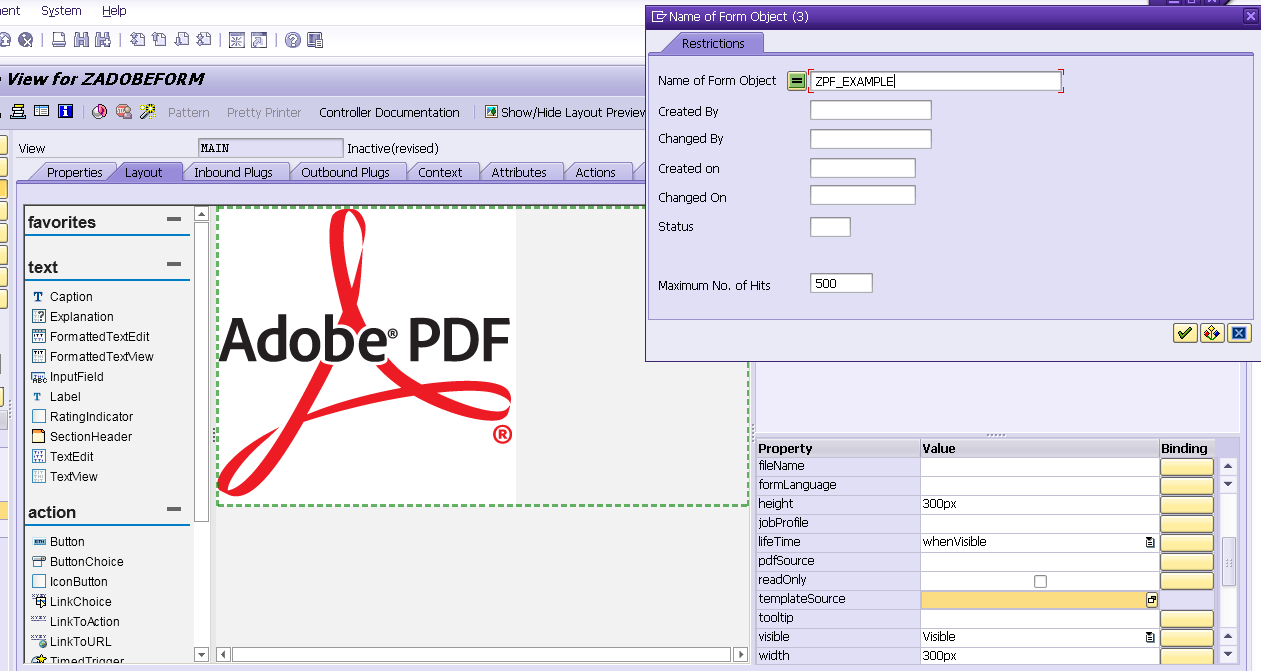Cancel the dialog with blue X icon
The width and height of the screenshot is (1261, 671).
coord(1239,333)
